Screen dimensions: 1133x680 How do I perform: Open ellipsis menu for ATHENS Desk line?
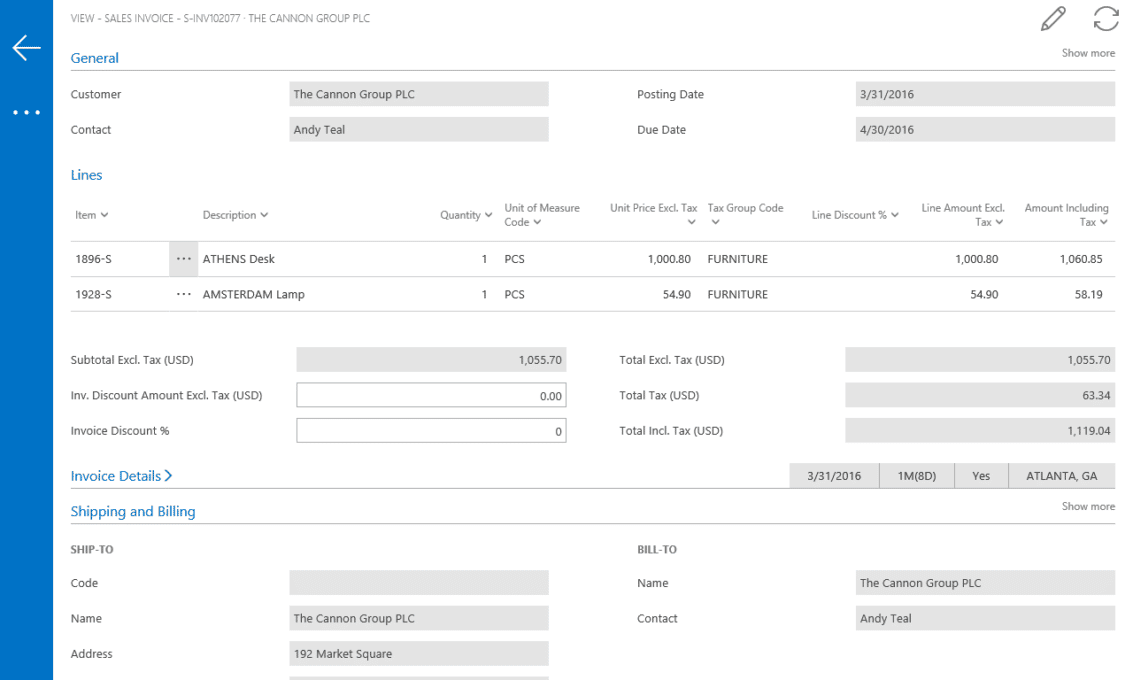(184, 259)
